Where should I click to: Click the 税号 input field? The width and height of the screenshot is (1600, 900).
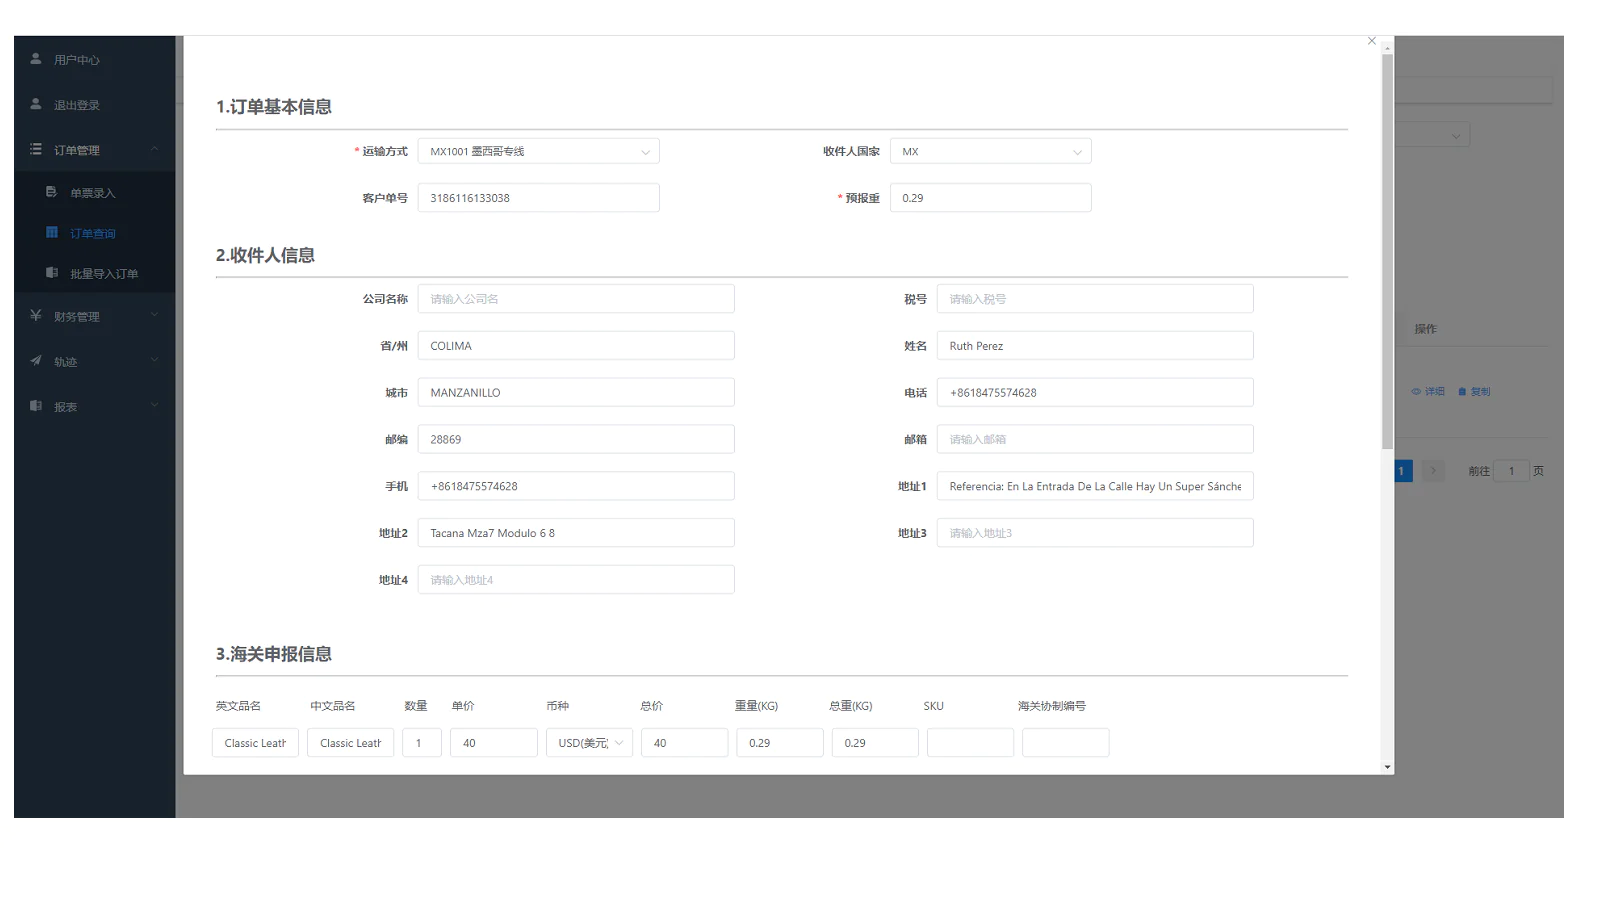pos(1095,299)
